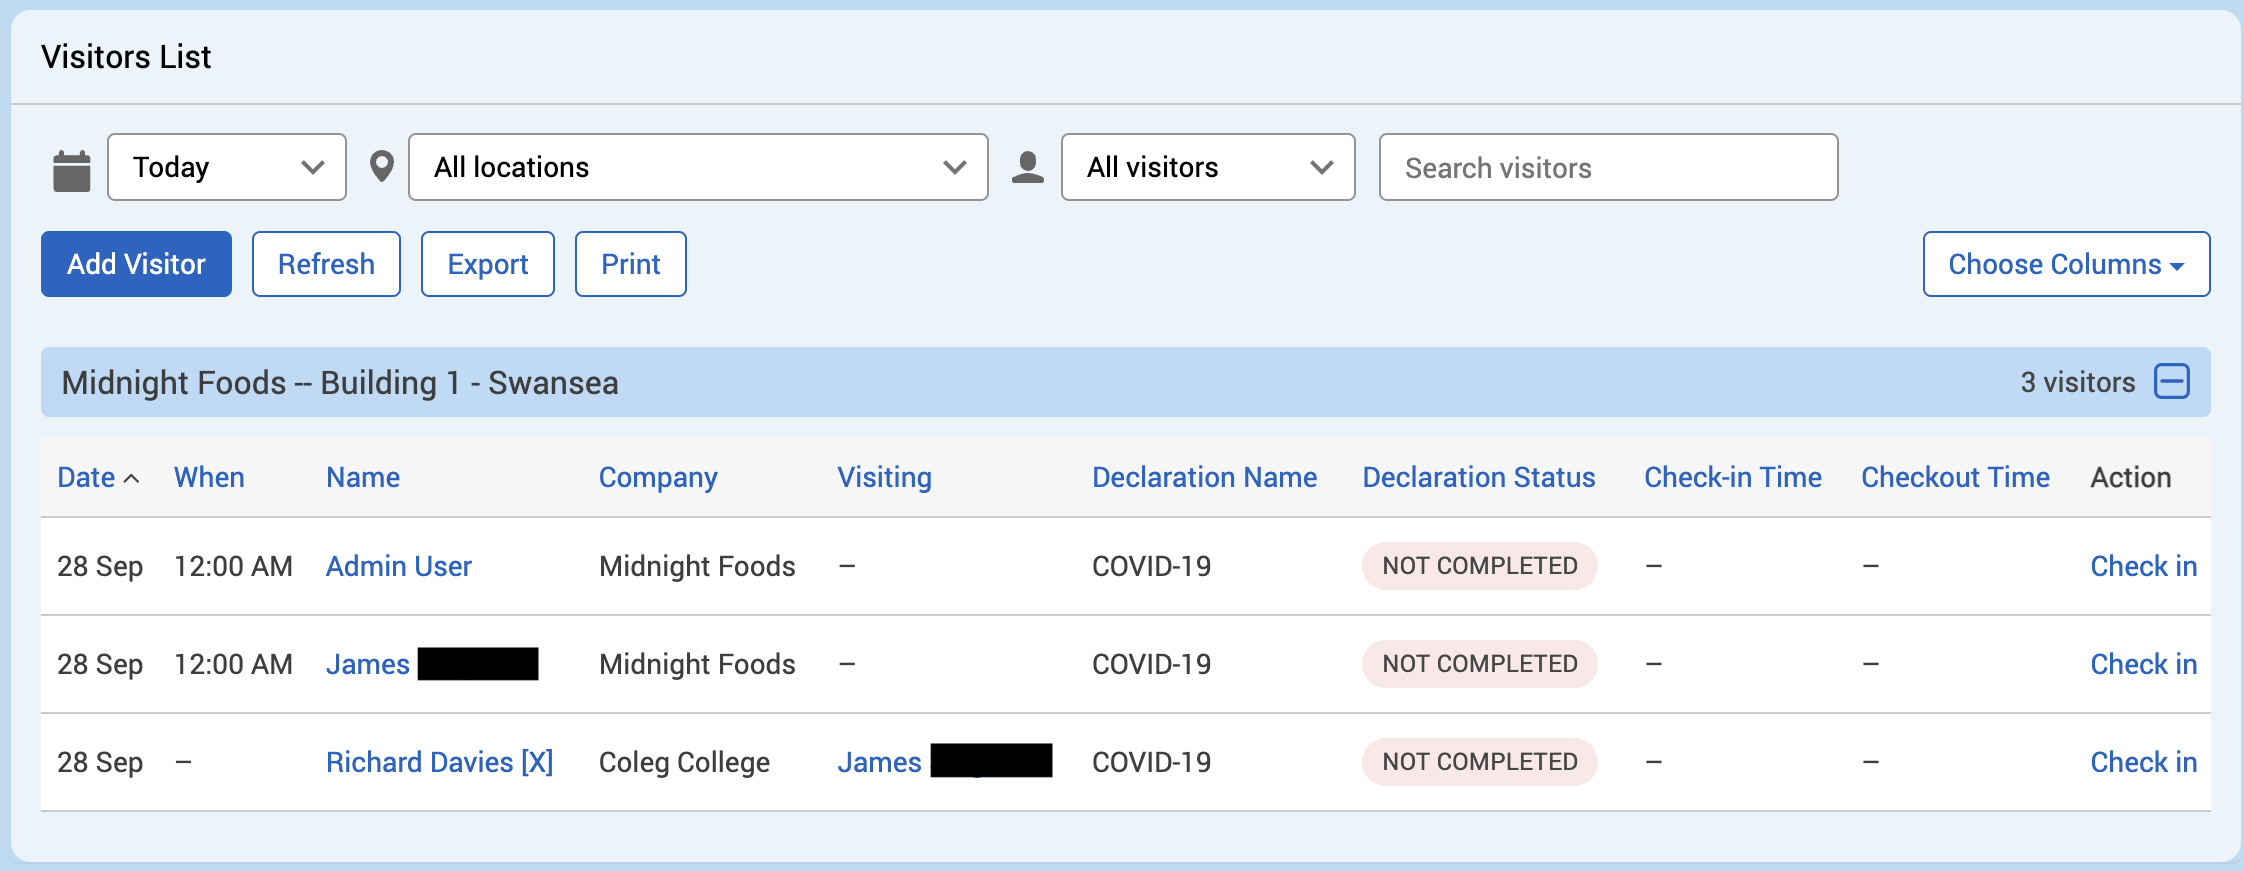Click the calendar icon beside Today
2244x871 pixels.
click(x=71, y=170)
